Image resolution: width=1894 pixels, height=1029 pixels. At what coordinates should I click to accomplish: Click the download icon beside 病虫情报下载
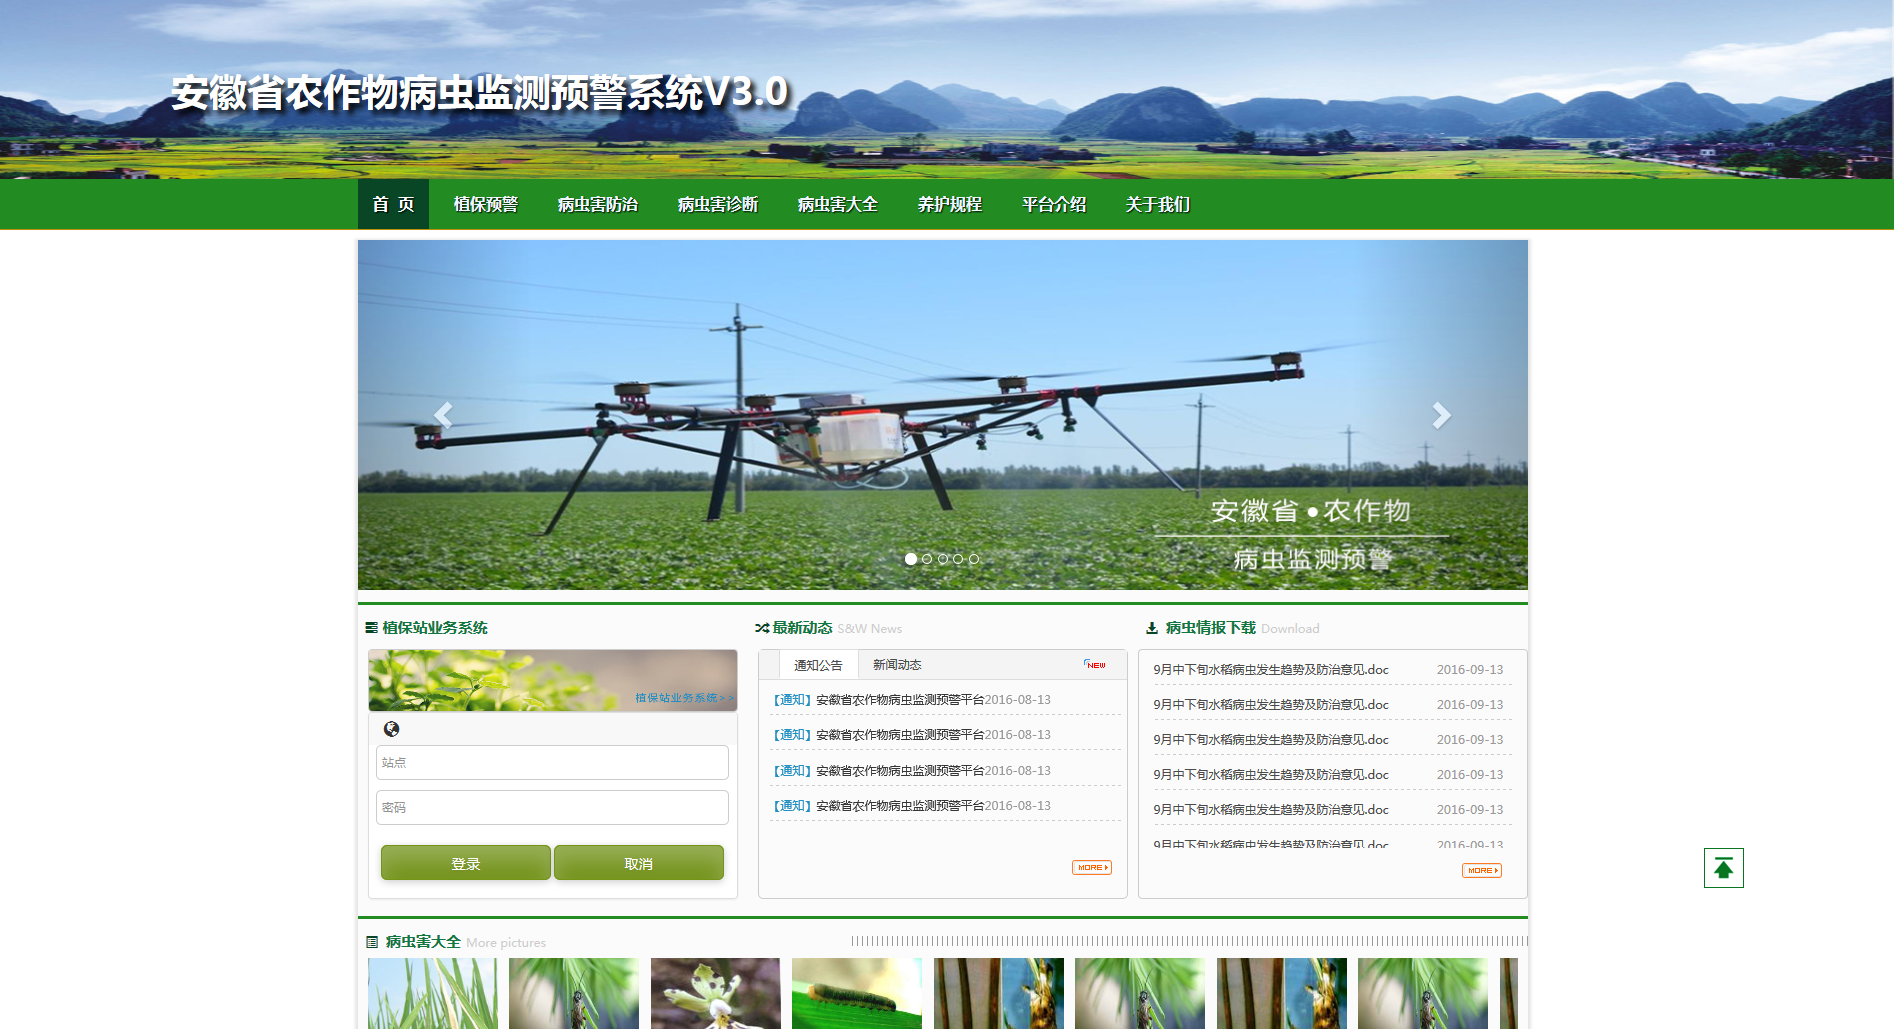click(1152, 628)
